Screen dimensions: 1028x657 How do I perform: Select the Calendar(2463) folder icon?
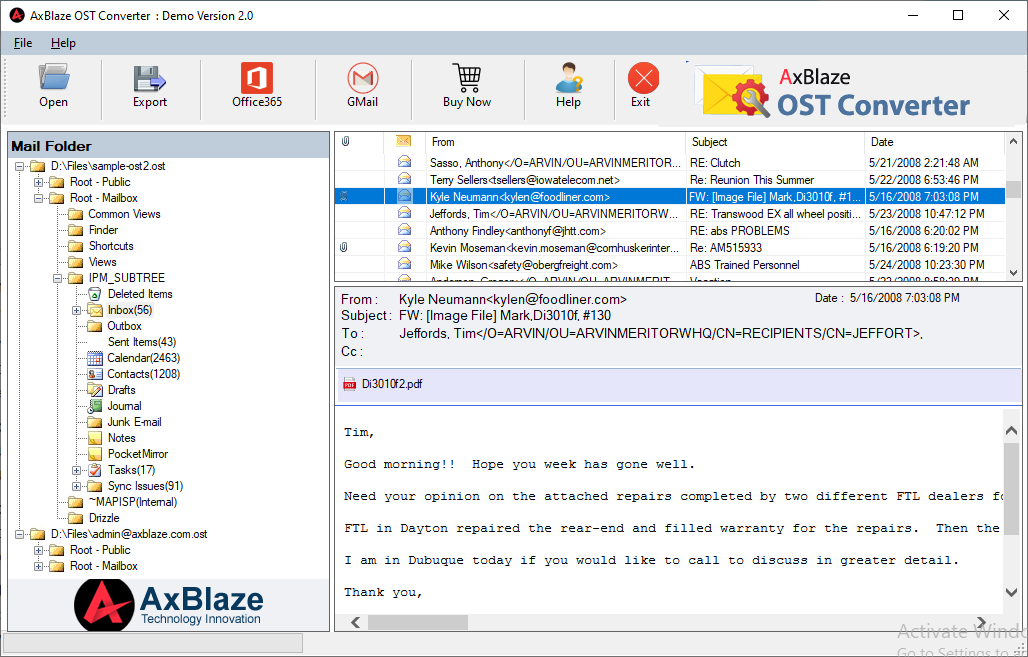click(x=95, y=358)
